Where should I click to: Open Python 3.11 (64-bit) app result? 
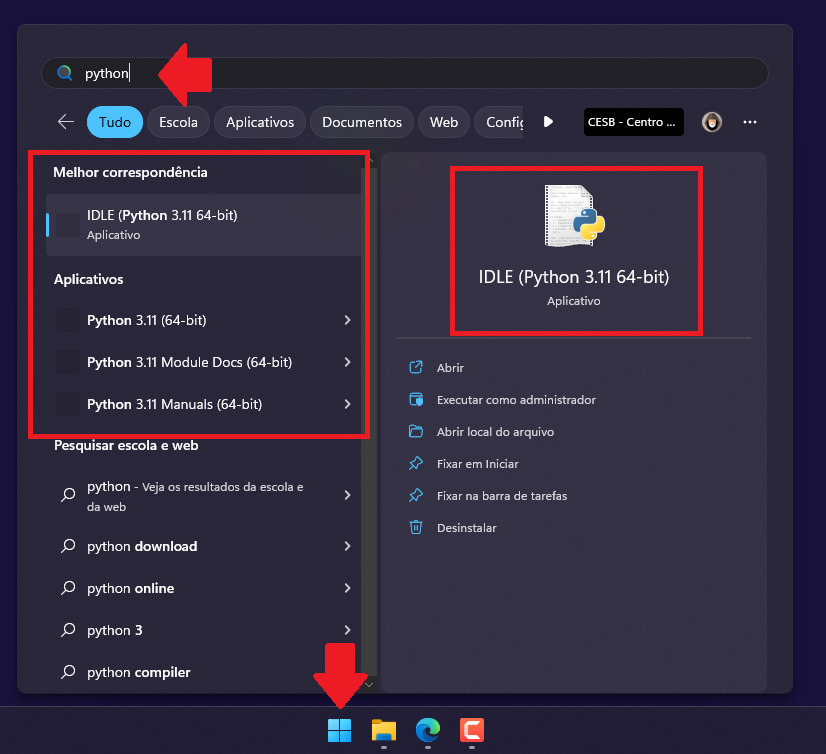(204, 320)
